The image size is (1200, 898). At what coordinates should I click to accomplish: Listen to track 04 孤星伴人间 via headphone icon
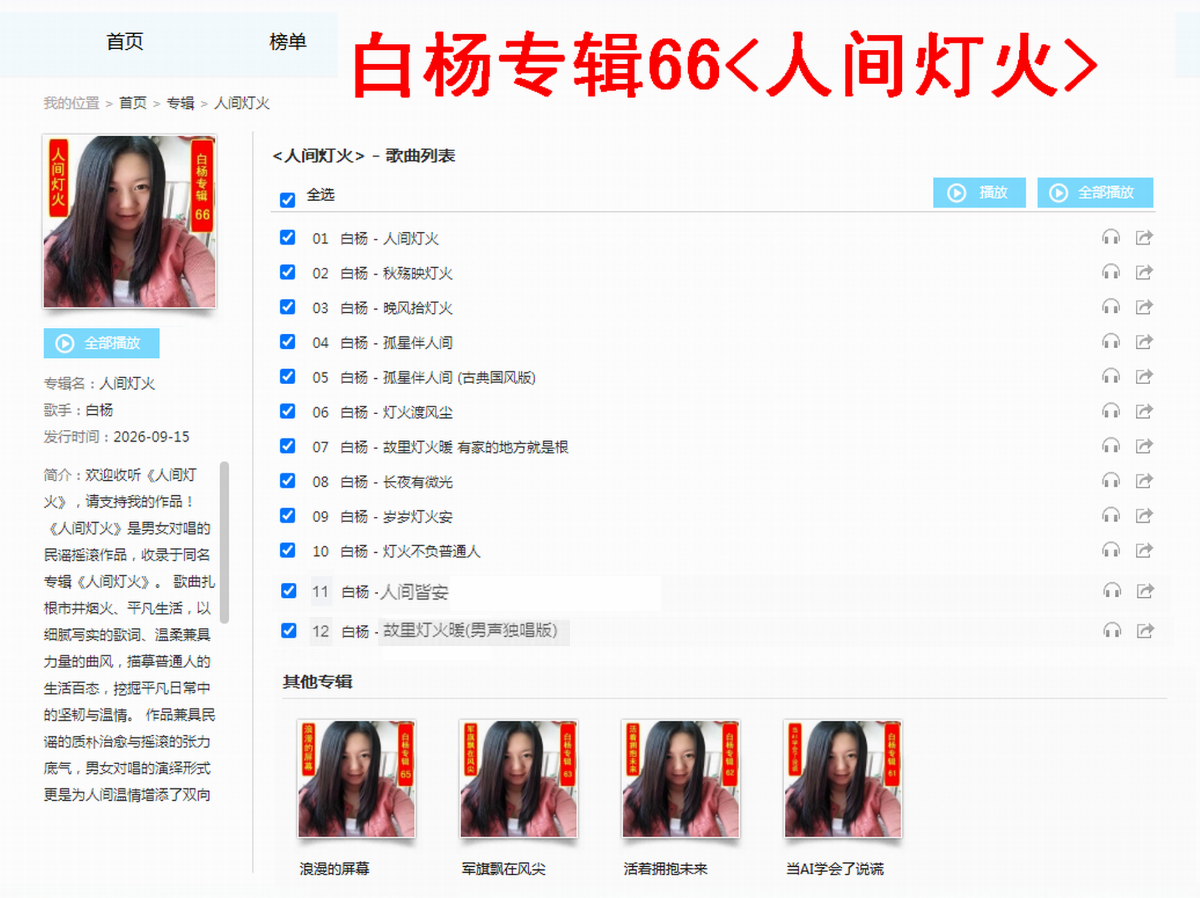[x=1110, y=341]
